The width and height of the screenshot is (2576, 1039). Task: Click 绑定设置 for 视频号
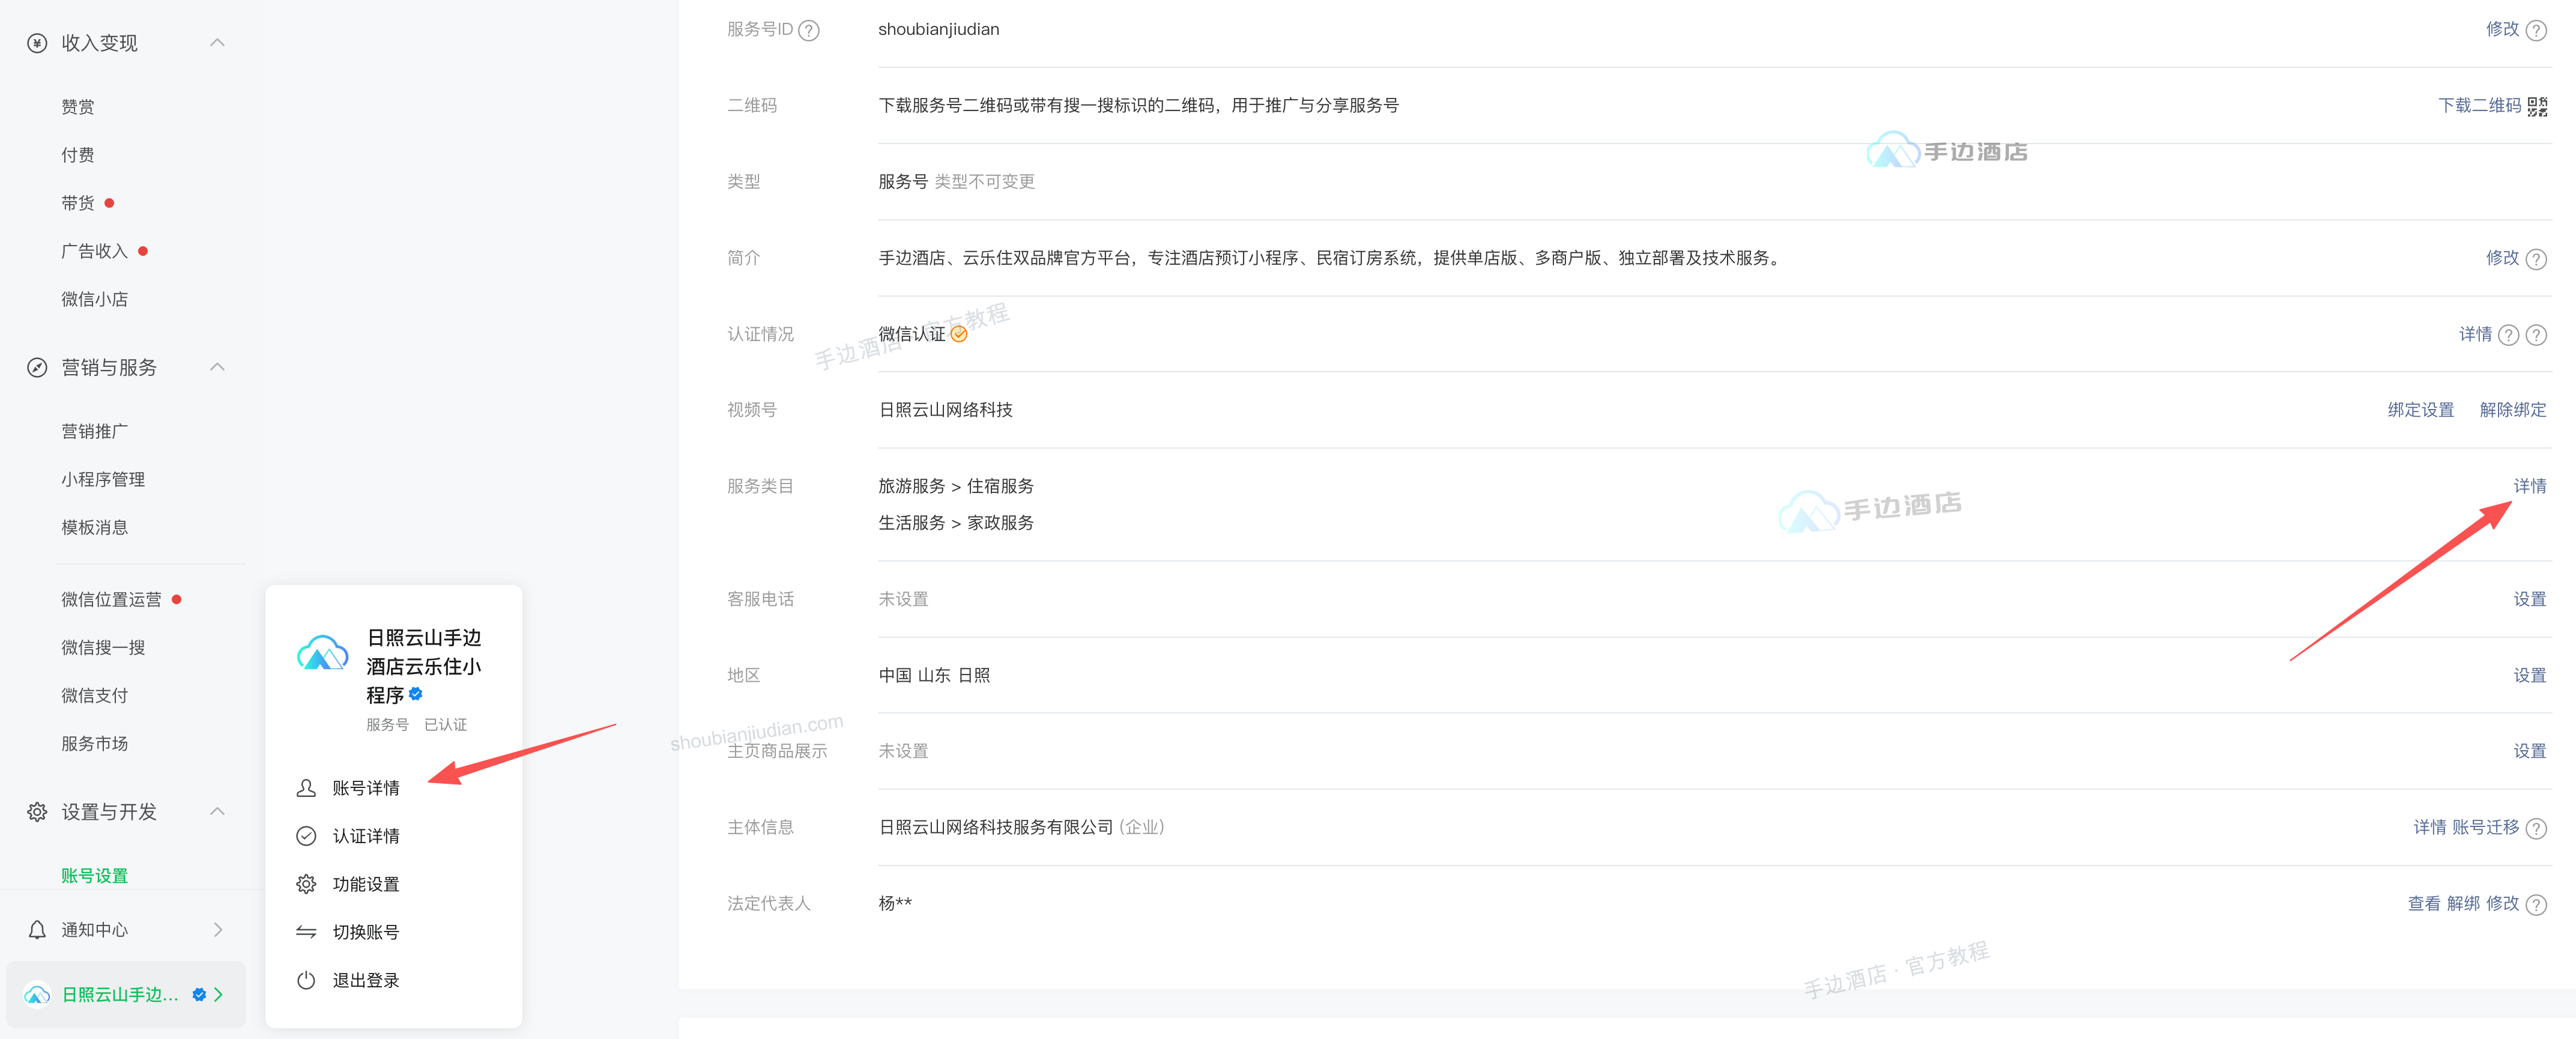[2420, 410]
